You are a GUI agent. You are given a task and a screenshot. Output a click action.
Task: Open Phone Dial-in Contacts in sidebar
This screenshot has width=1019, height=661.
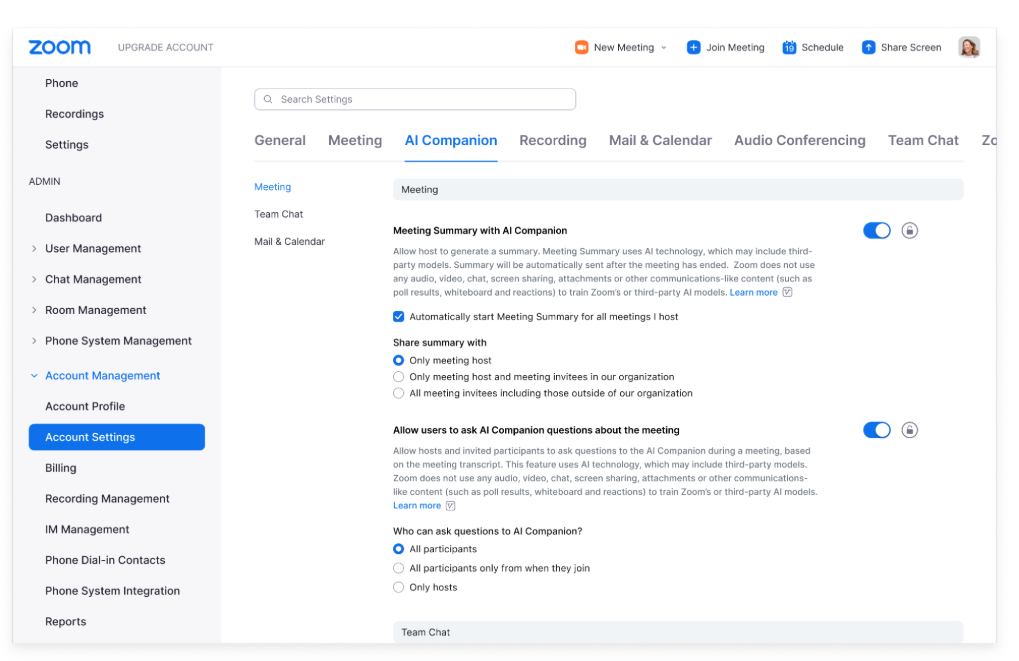click(x=105, y=560)
